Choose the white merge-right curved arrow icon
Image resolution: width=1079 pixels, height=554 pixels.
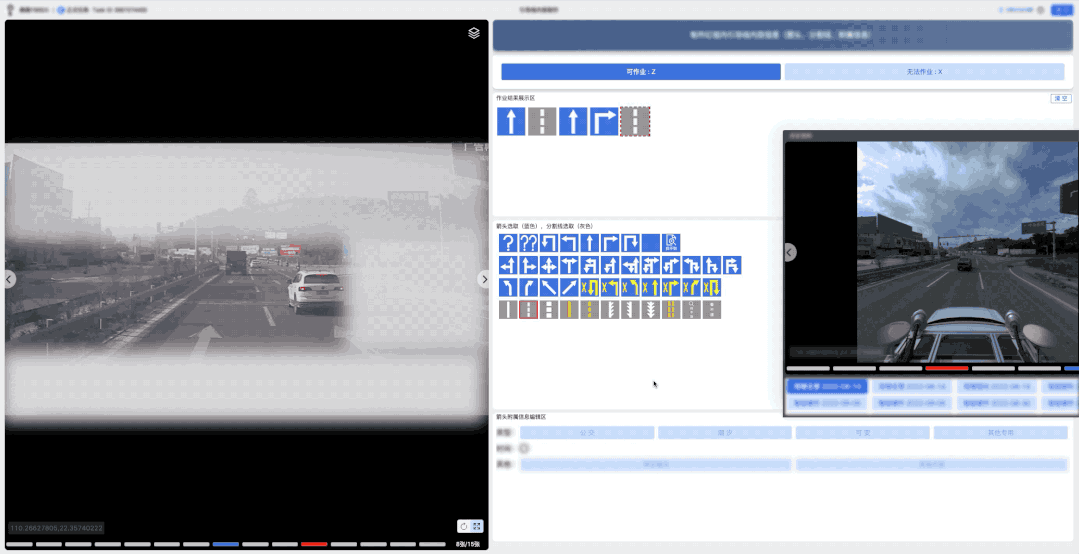tap(528, 287)
